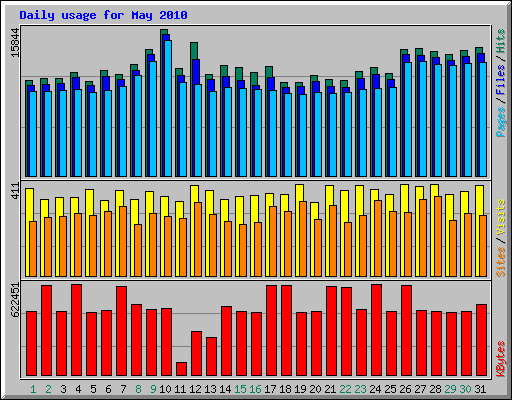Screen dimensions: 512x400
Task: Select day label "3" on the x-axis
Action: point(63,389)
